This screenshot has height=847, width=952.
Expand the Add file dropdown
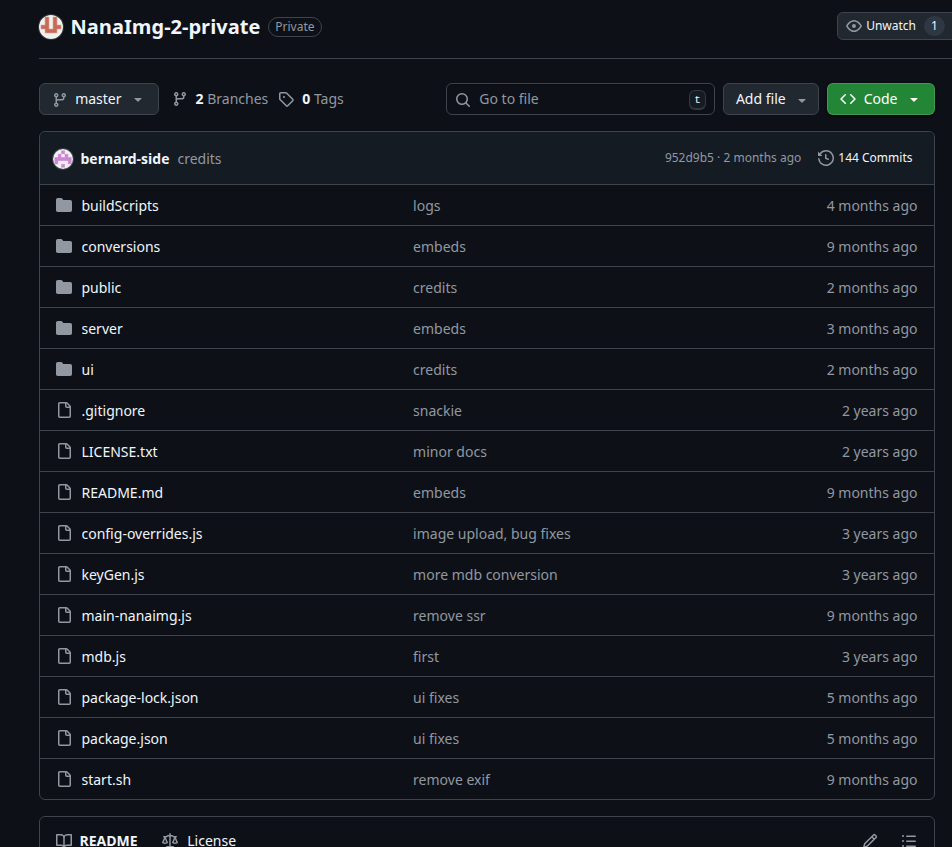point(770,99)
